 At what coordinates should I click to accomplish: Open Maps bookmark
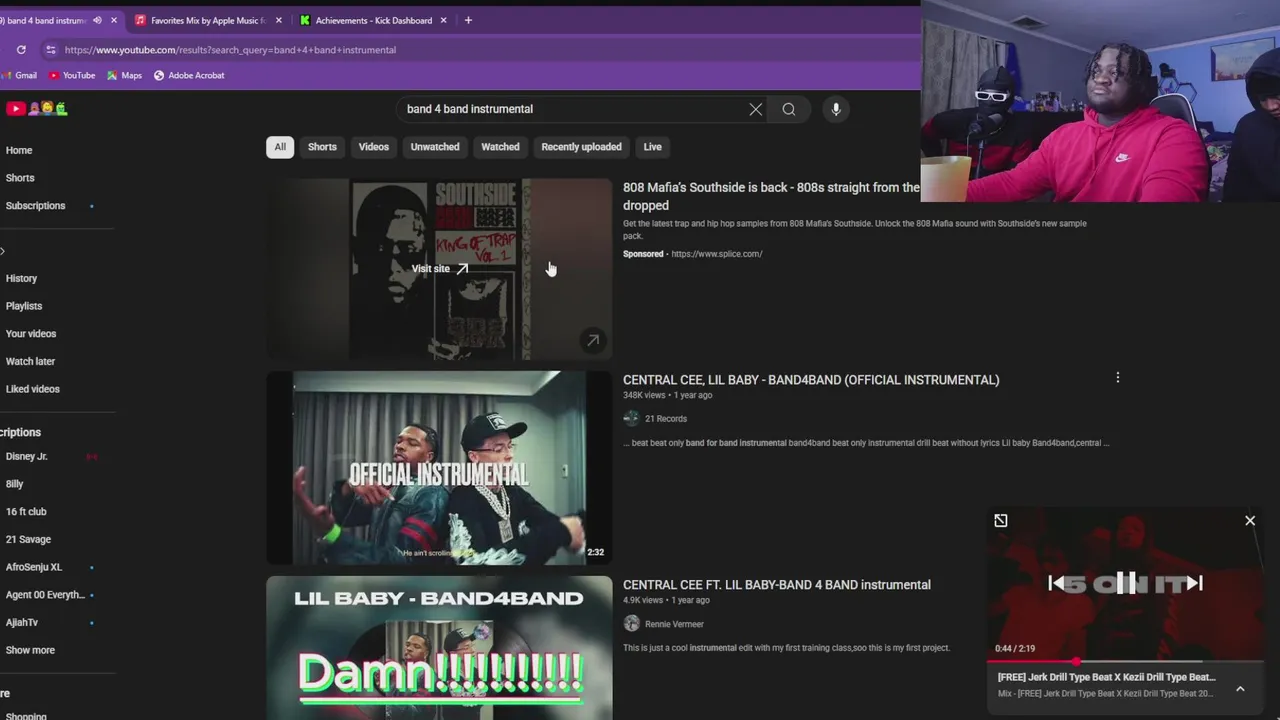coord(125,75)
